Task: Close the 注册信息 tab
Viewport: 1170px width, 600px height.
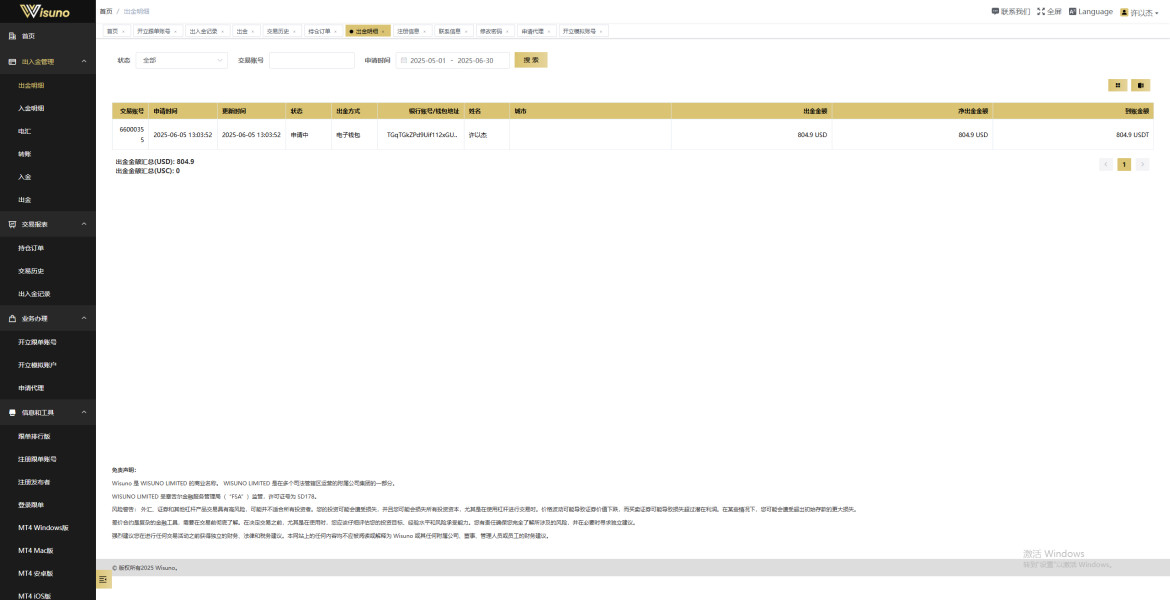Action: click(425, 31)
